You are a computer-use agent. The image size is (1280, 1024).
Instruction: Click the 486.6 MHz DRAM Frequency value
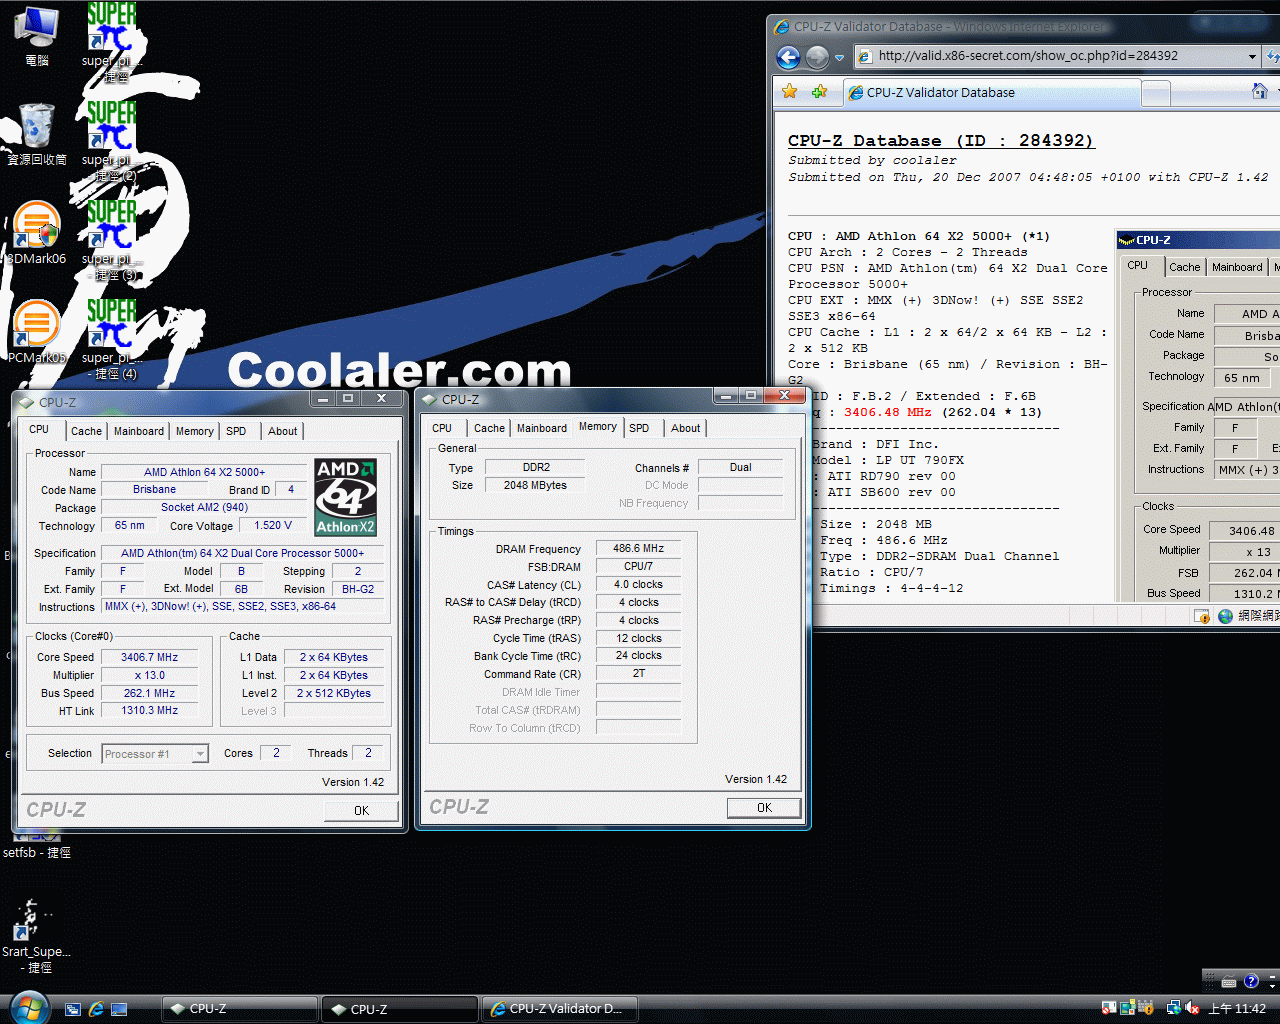(639, 548)
